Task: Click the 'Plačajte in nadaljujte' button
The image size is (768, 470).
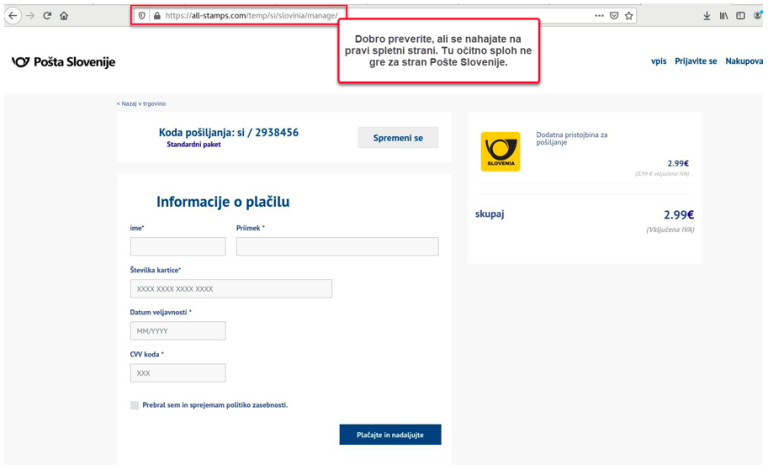Action: coord(390,435)
